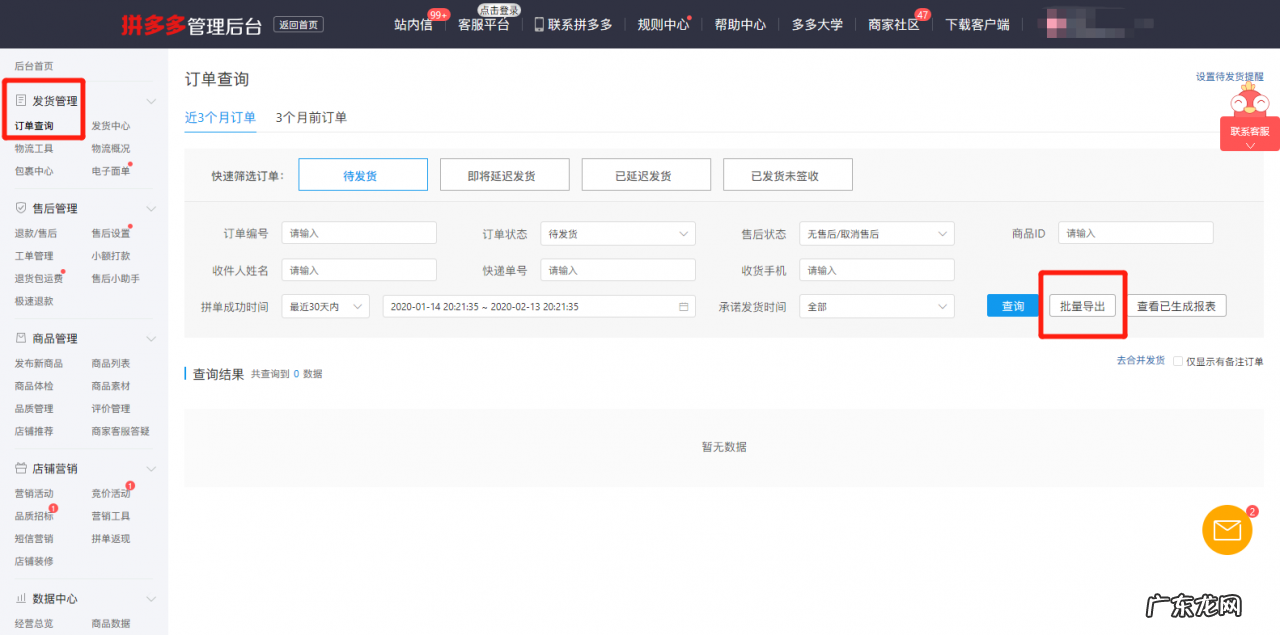Image resolution: width=1280 pixels, height=635 pixels.
Task: Select the 近3个月订单 tab
Action: (x=219, y=116)
